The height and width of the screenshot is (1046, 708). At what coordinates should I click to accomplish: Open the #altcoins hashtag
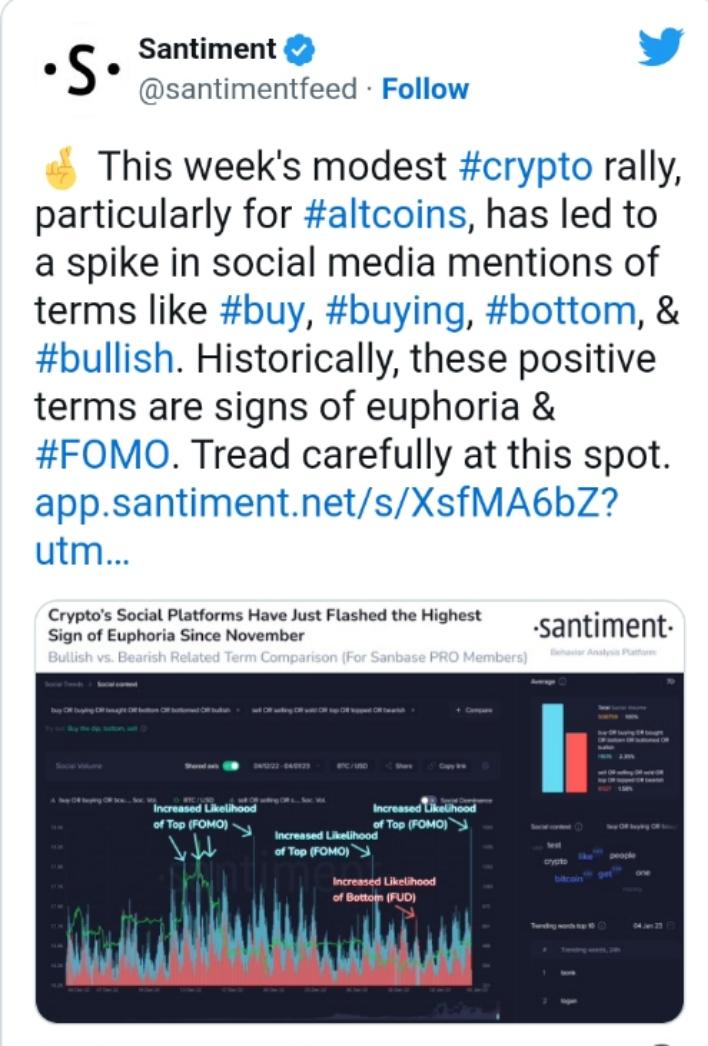click(x=385, y=215)
